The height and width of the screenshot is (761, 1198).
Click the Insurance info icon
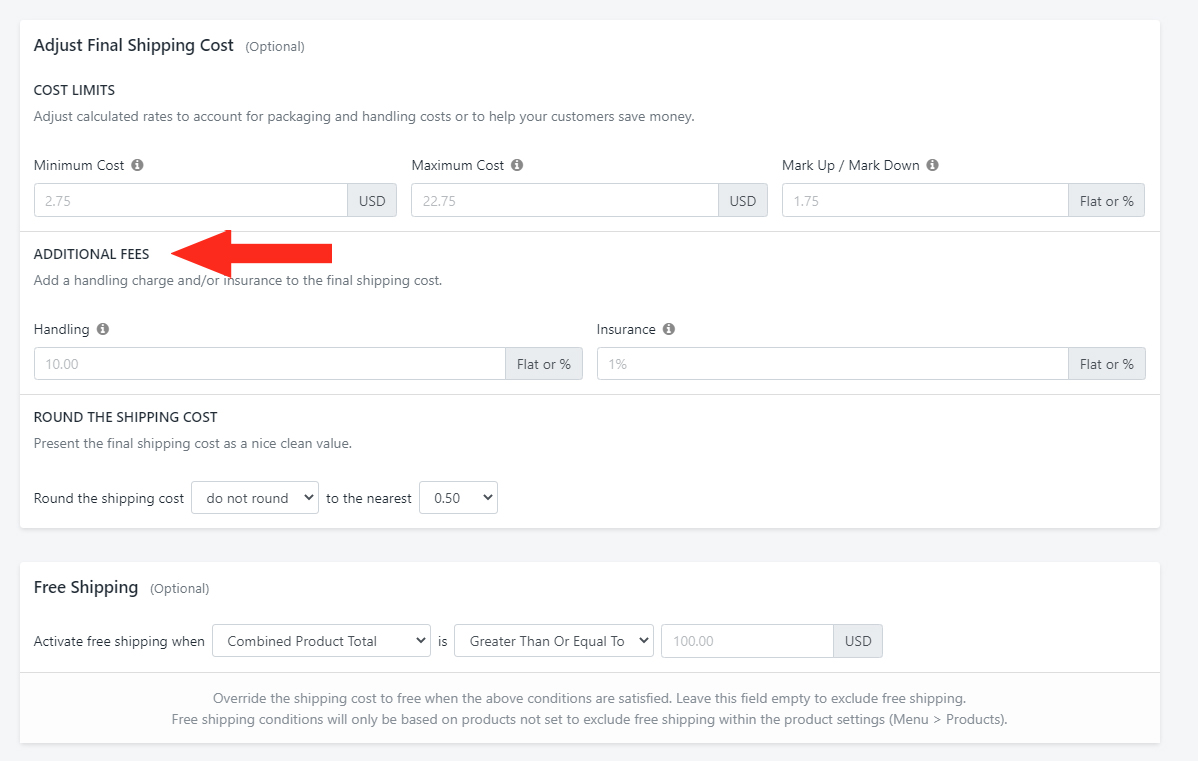pyautogui.click(x=669, y=329)
